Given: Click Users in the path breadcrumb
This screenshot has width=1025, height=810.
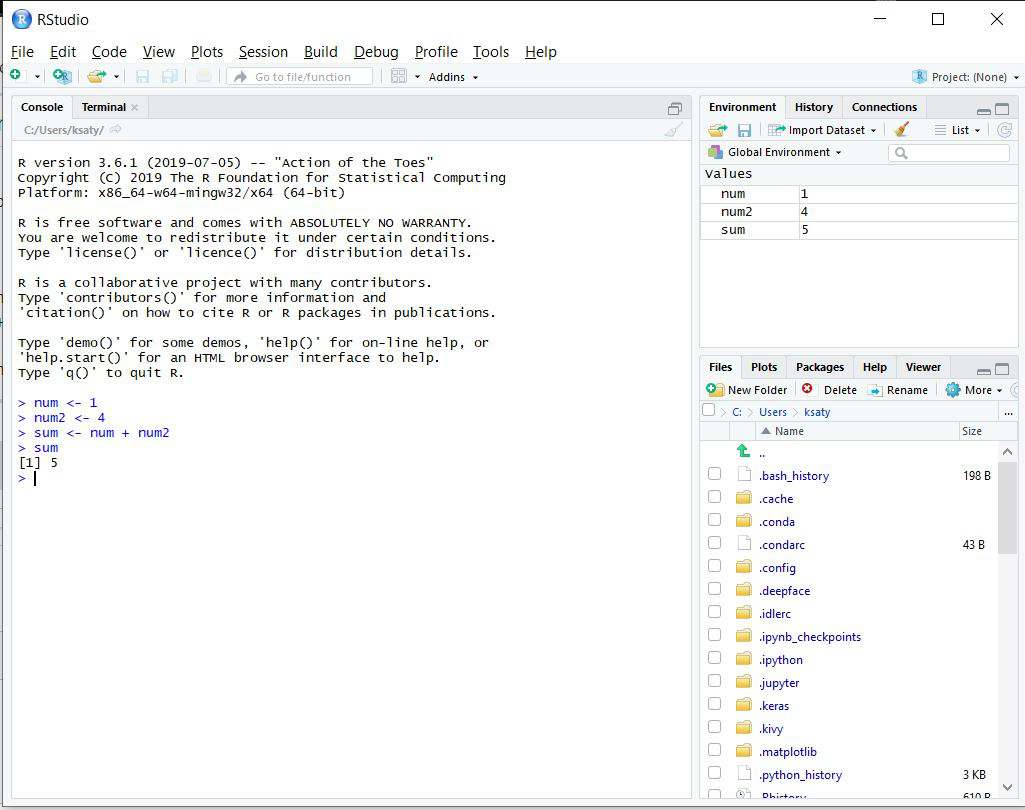Looking at the screenshot, I should coord(773,412).
